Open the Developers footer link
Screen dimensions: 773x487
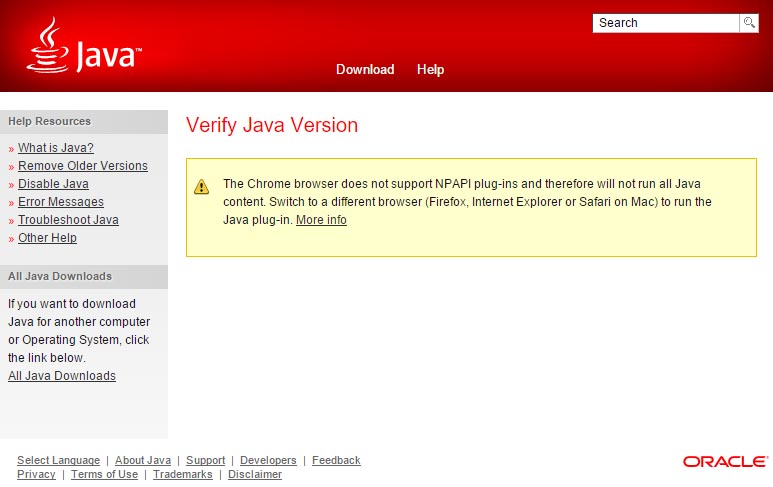point(268,460)
